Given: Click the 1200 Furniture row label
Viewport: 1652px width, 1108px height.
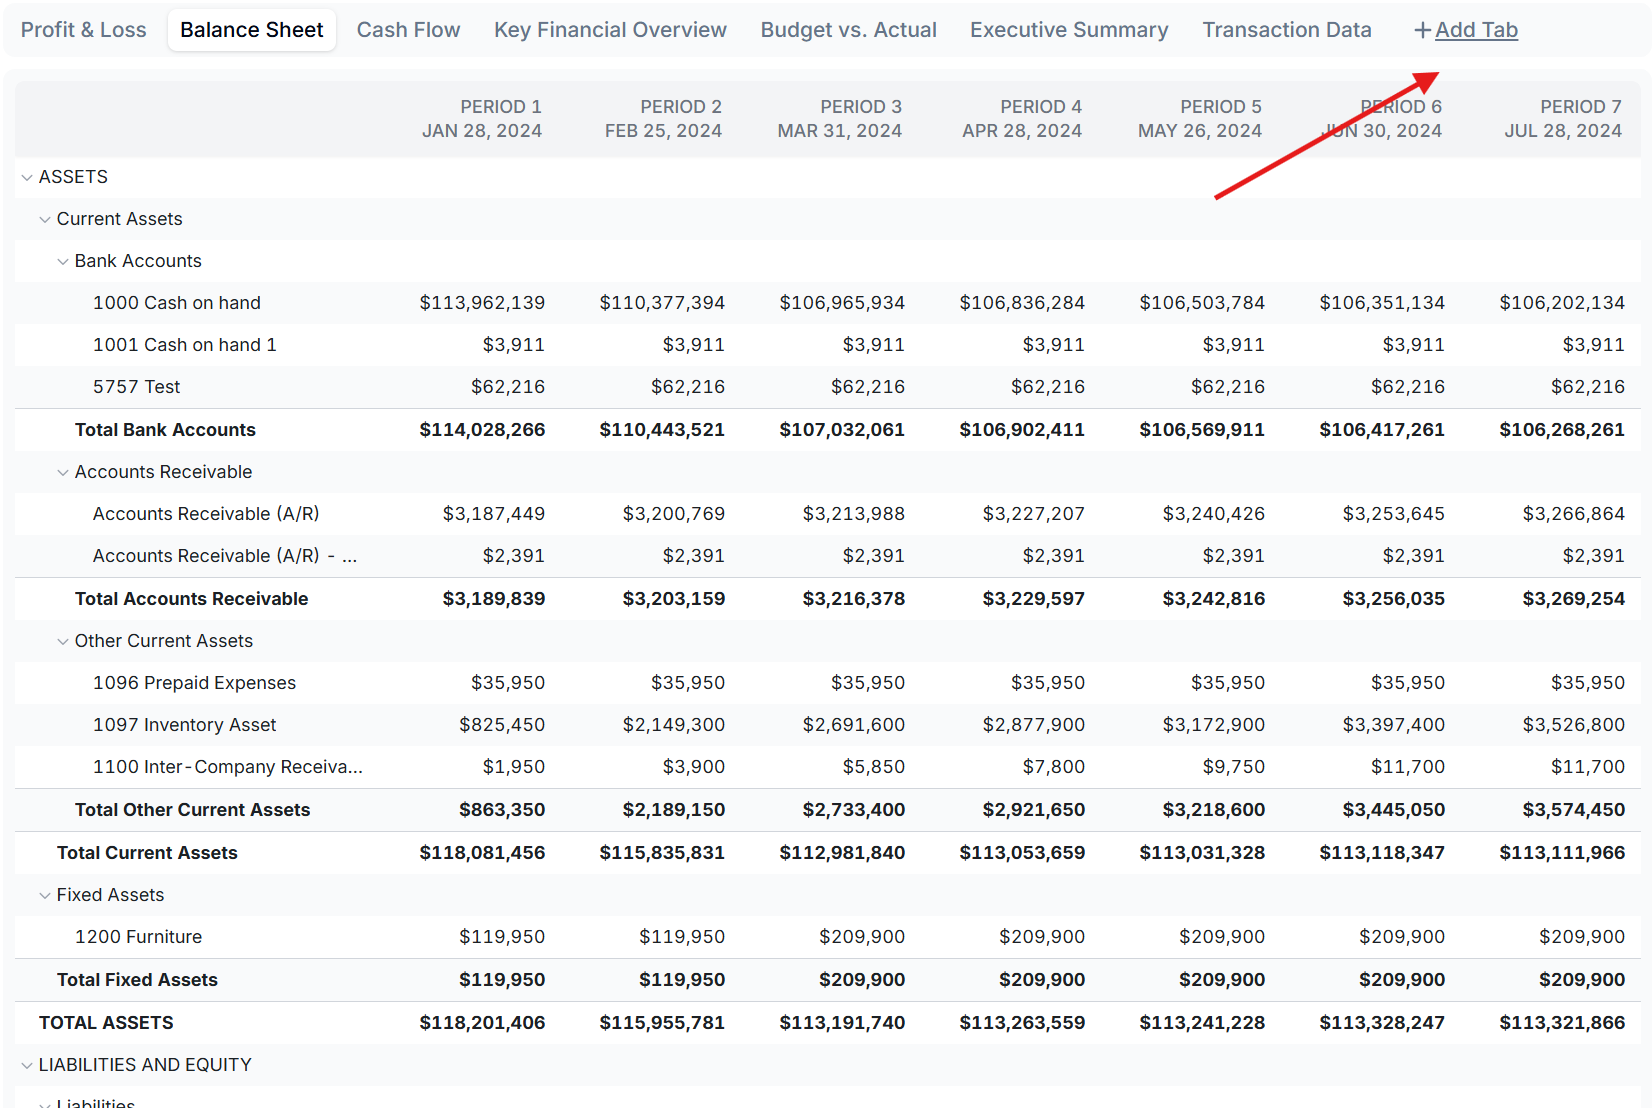Looking at the screenshot, I should [x=138, y=937].
